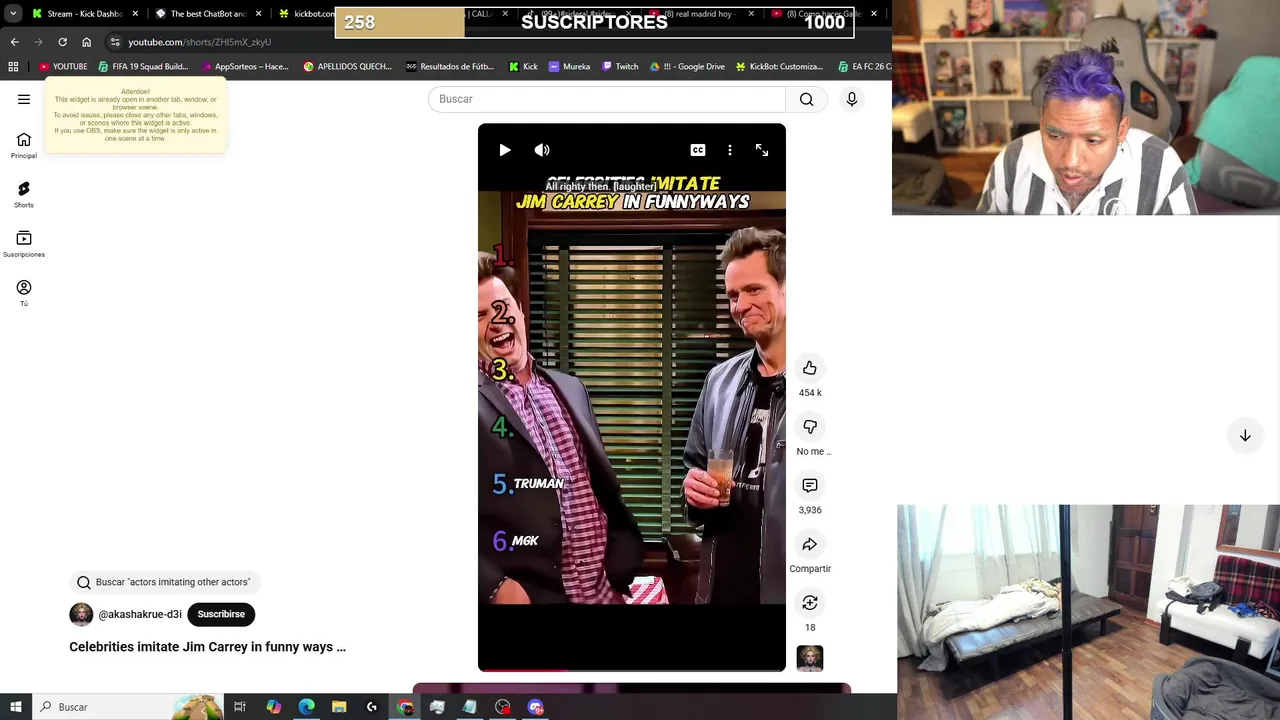Click the video progress bar
The height and width of the screenshot is (720, 1280).
coord(632,669)
